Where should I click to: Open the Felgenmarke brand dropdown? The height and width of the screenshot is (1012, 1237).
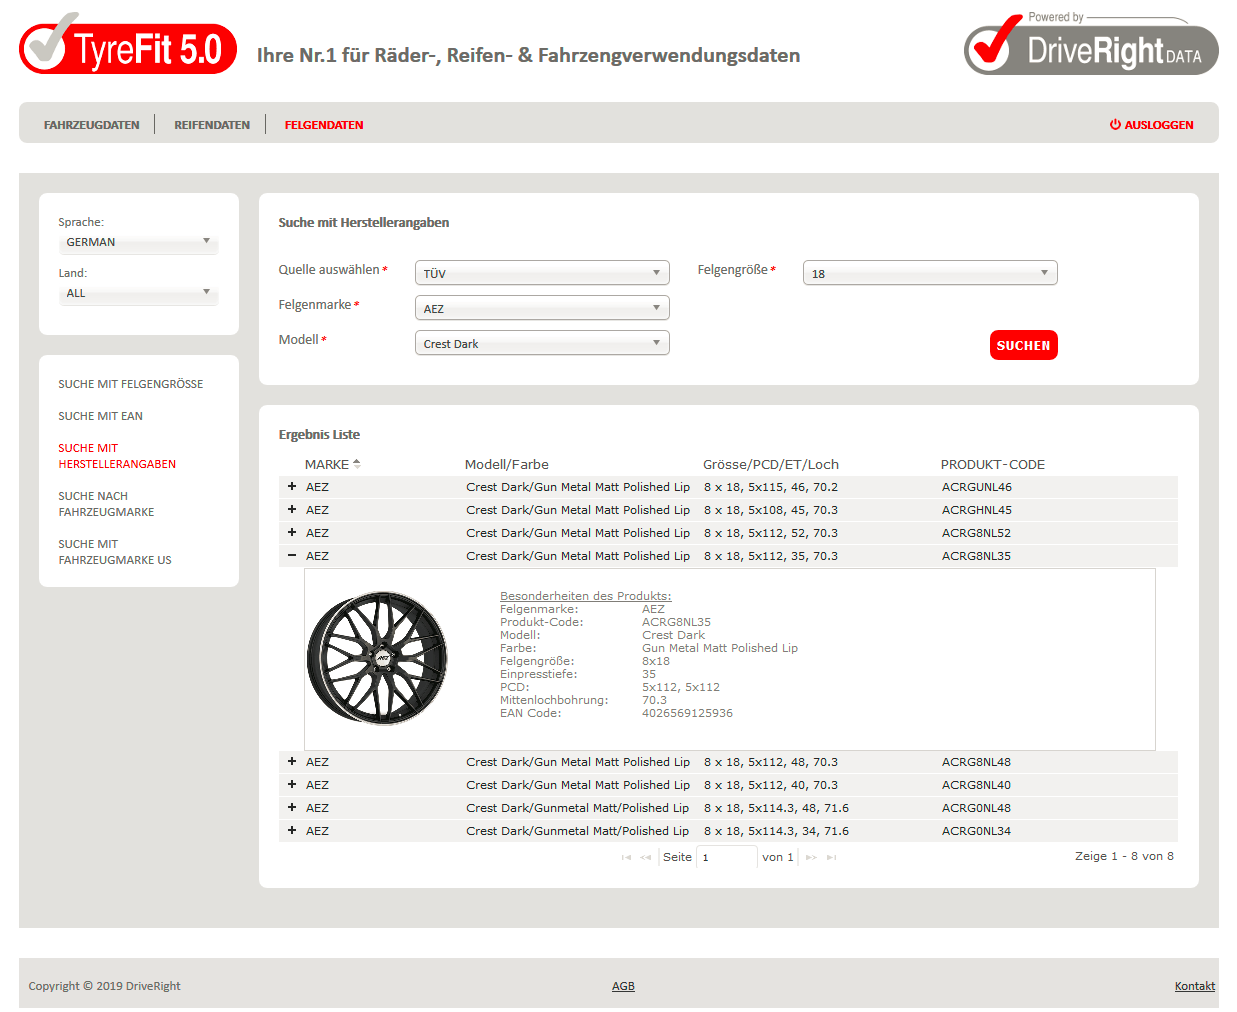point(541,308)
